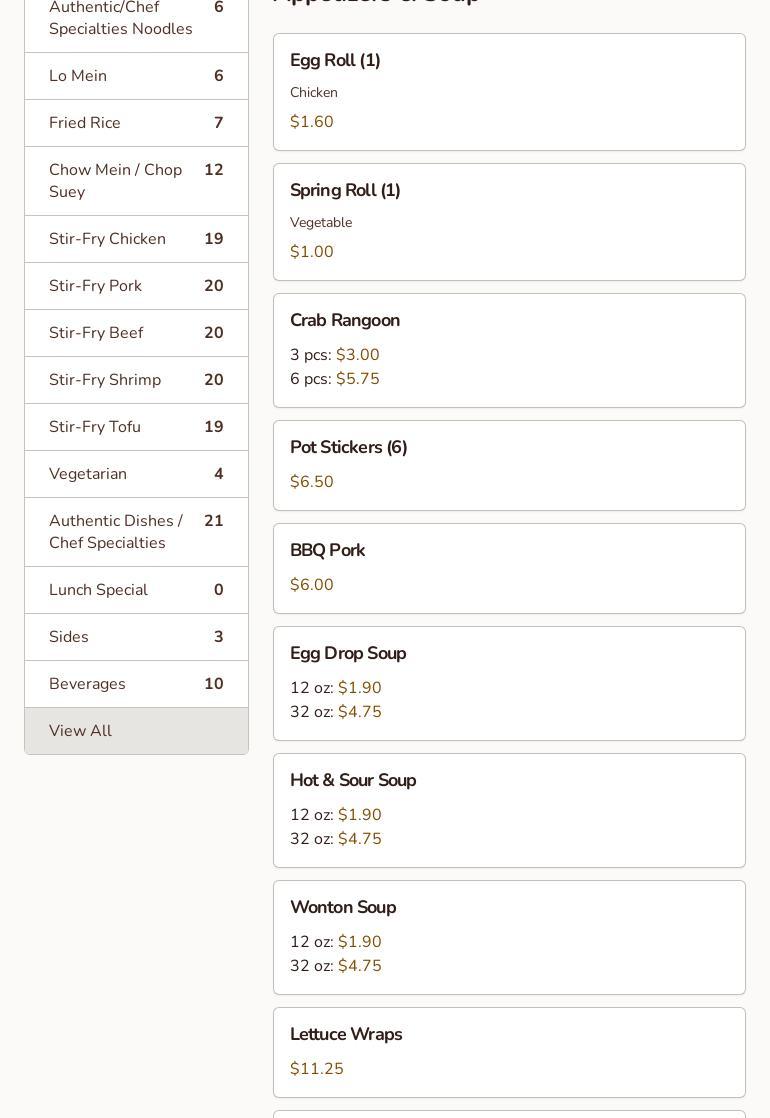This screenshot has height=1118, width=770.
Task: Select the Egg Roll menu item
Action: tap(509, 92)
